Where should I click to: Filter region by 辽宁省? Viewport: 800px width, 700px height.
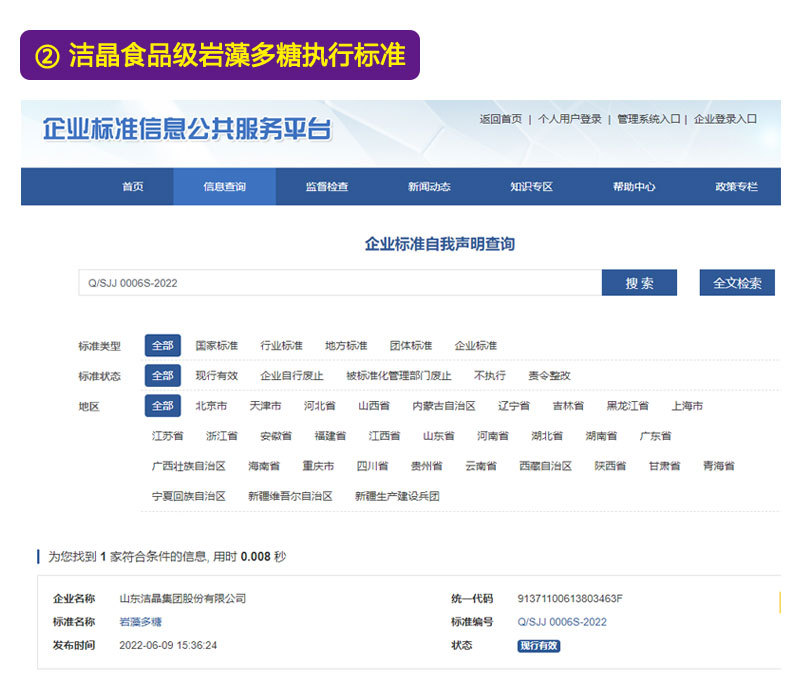coord(514,406)
